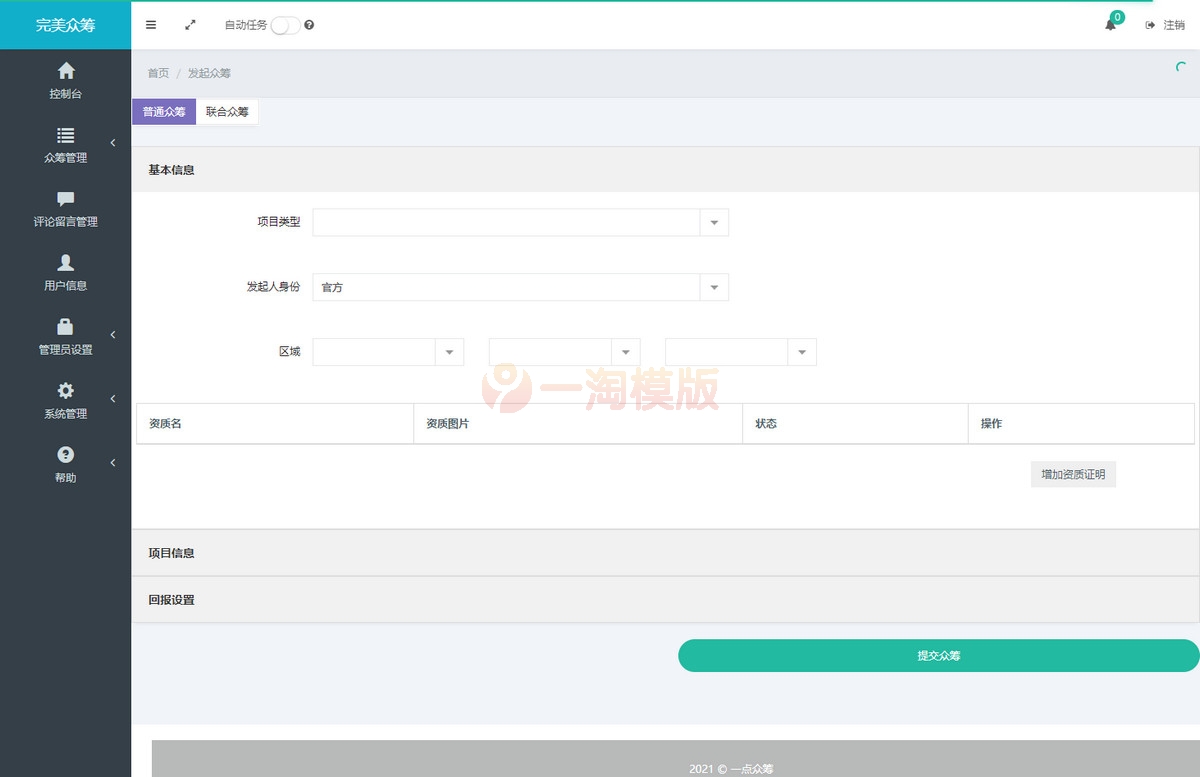This screenshot has width=1200, height=777.
Task: Open 管理员设置 lock icon
Action: [65, 326]
